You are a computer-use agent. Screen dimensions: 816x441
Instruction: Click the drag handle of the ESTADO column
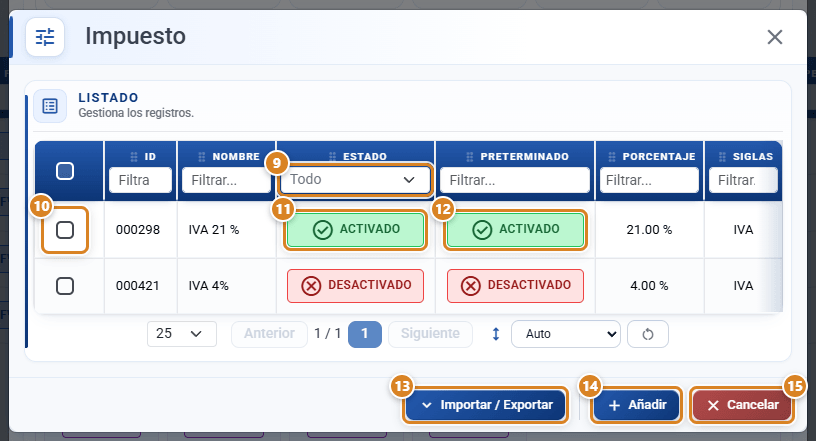333,157
